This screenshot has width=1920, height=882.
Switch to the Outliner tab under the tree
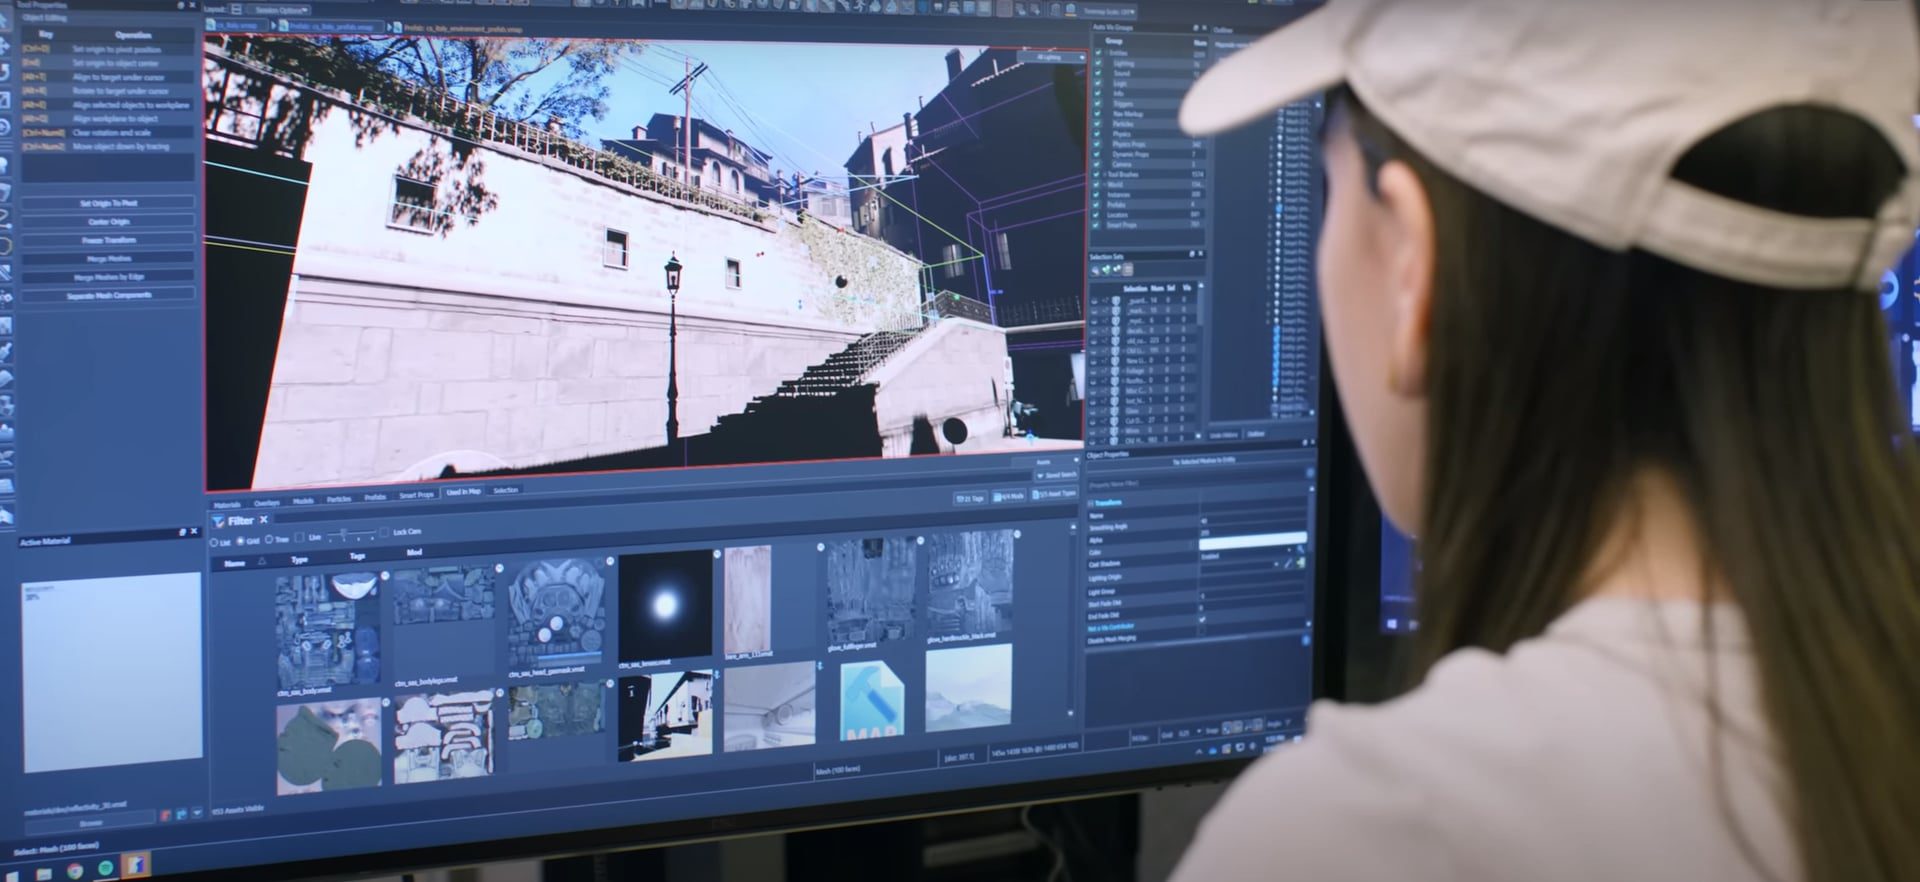[x=1256, y=434]
